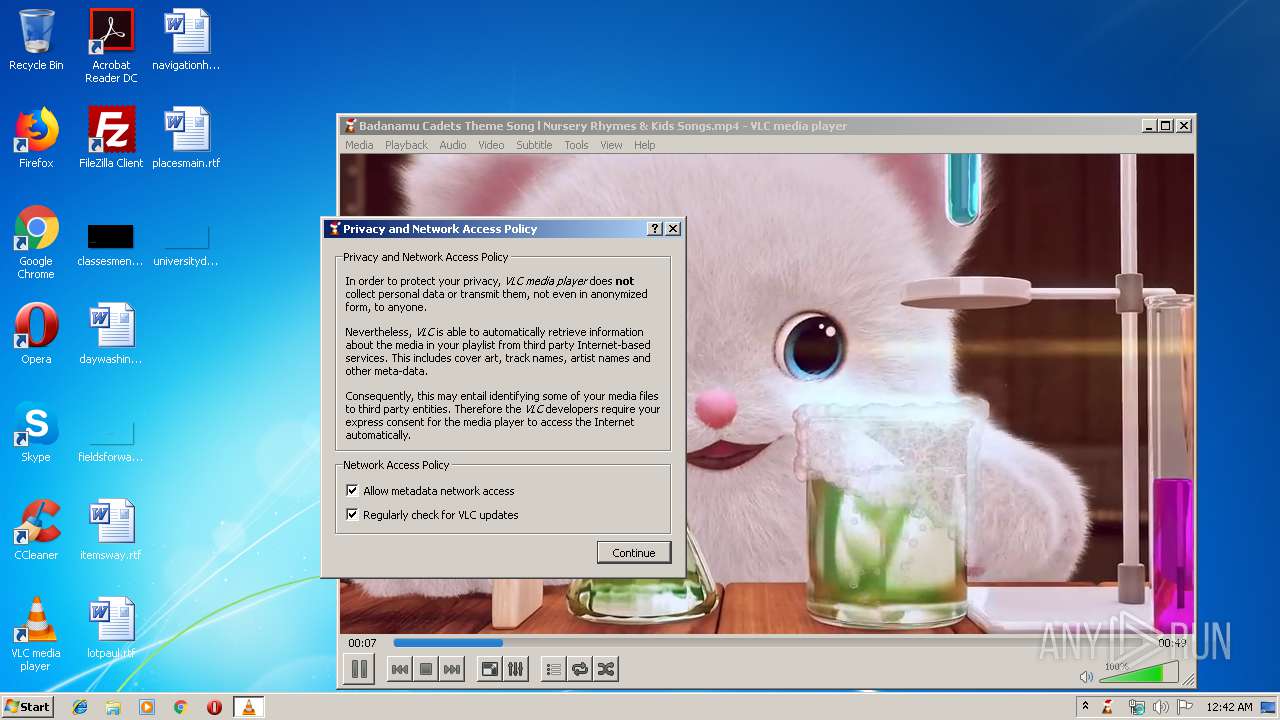Open the Help menu
The height and width of the screenshot is (720, 1280).
[645, 145]
